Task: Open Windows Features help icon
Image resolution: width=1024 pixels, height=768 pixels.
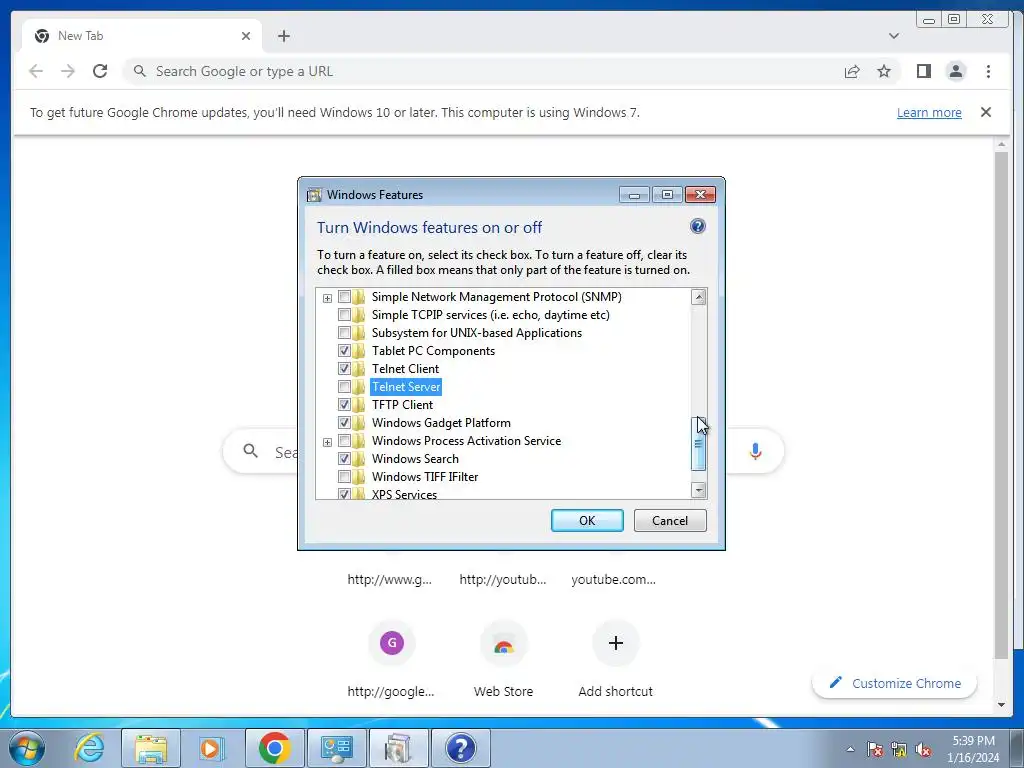Action: pyautogui.click(x=697, y=226)
